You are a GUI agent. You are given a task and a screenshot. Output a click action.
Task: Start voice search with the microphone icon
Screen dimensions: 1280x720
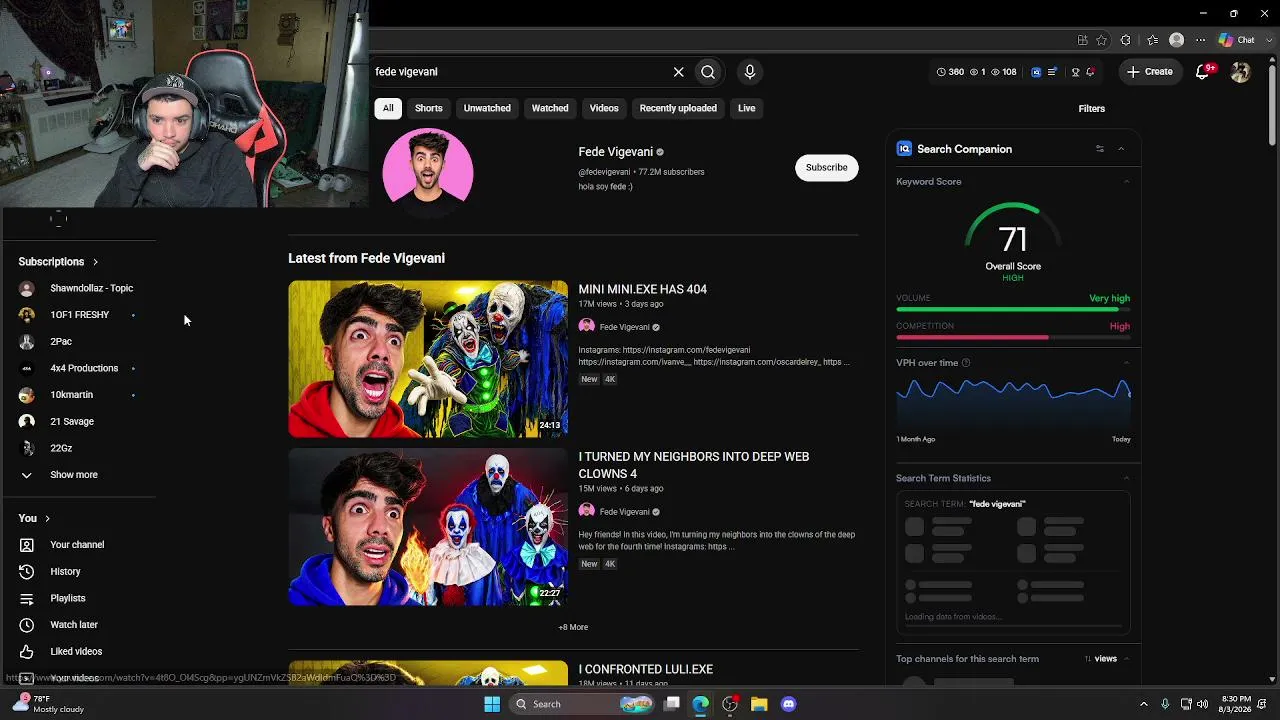click(750, 72)
